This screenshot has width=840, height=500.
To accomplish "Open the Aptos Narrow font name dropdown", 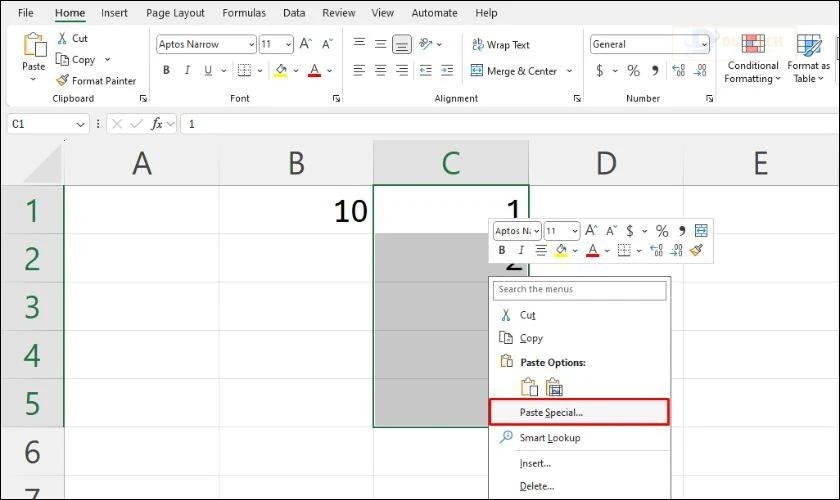I will [250, 45].
